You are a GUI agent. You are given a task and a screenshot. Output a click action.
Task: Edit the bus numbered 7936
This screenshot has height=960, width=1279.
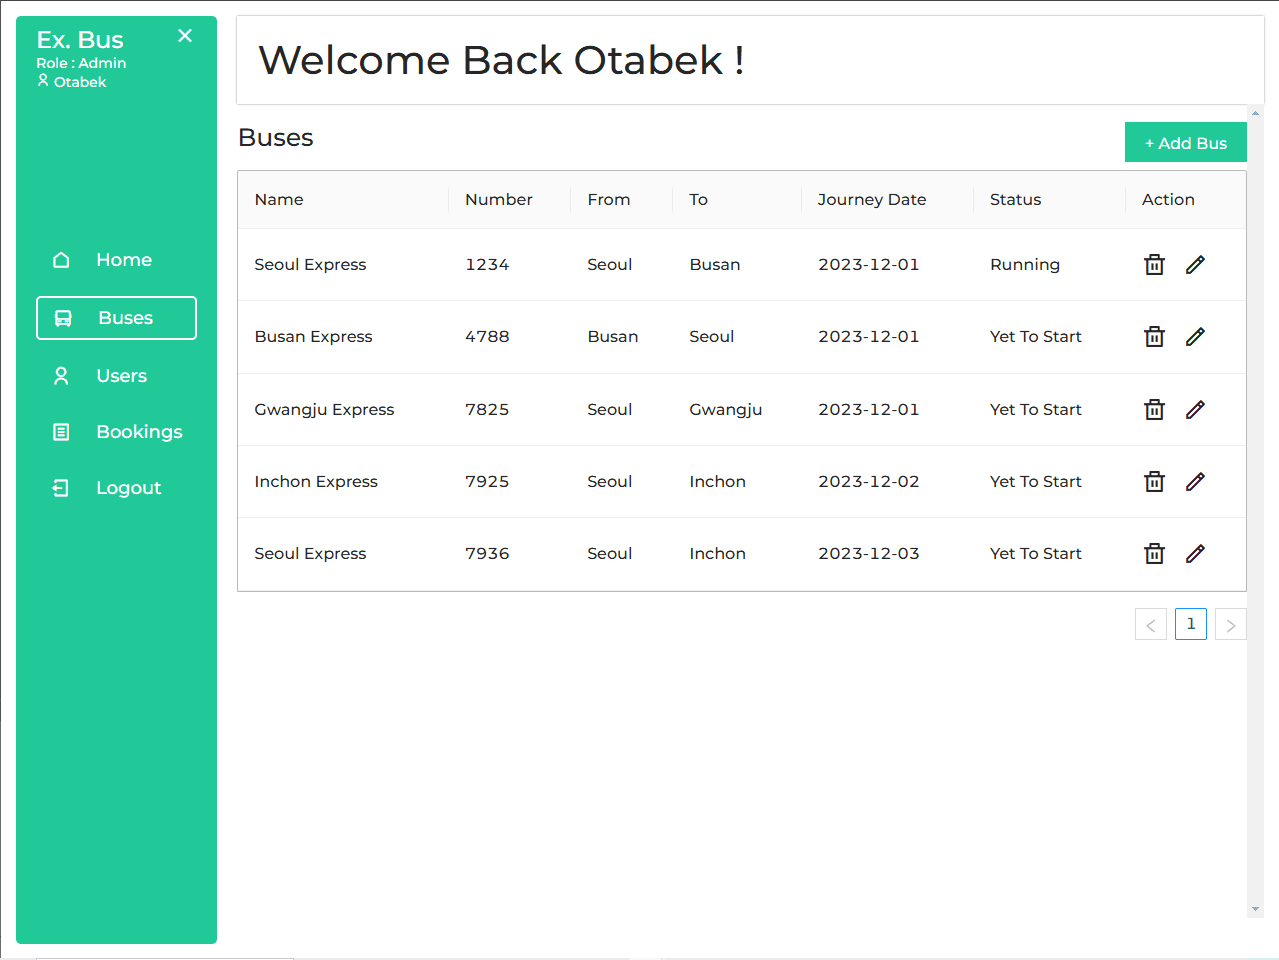[1195, 554]
